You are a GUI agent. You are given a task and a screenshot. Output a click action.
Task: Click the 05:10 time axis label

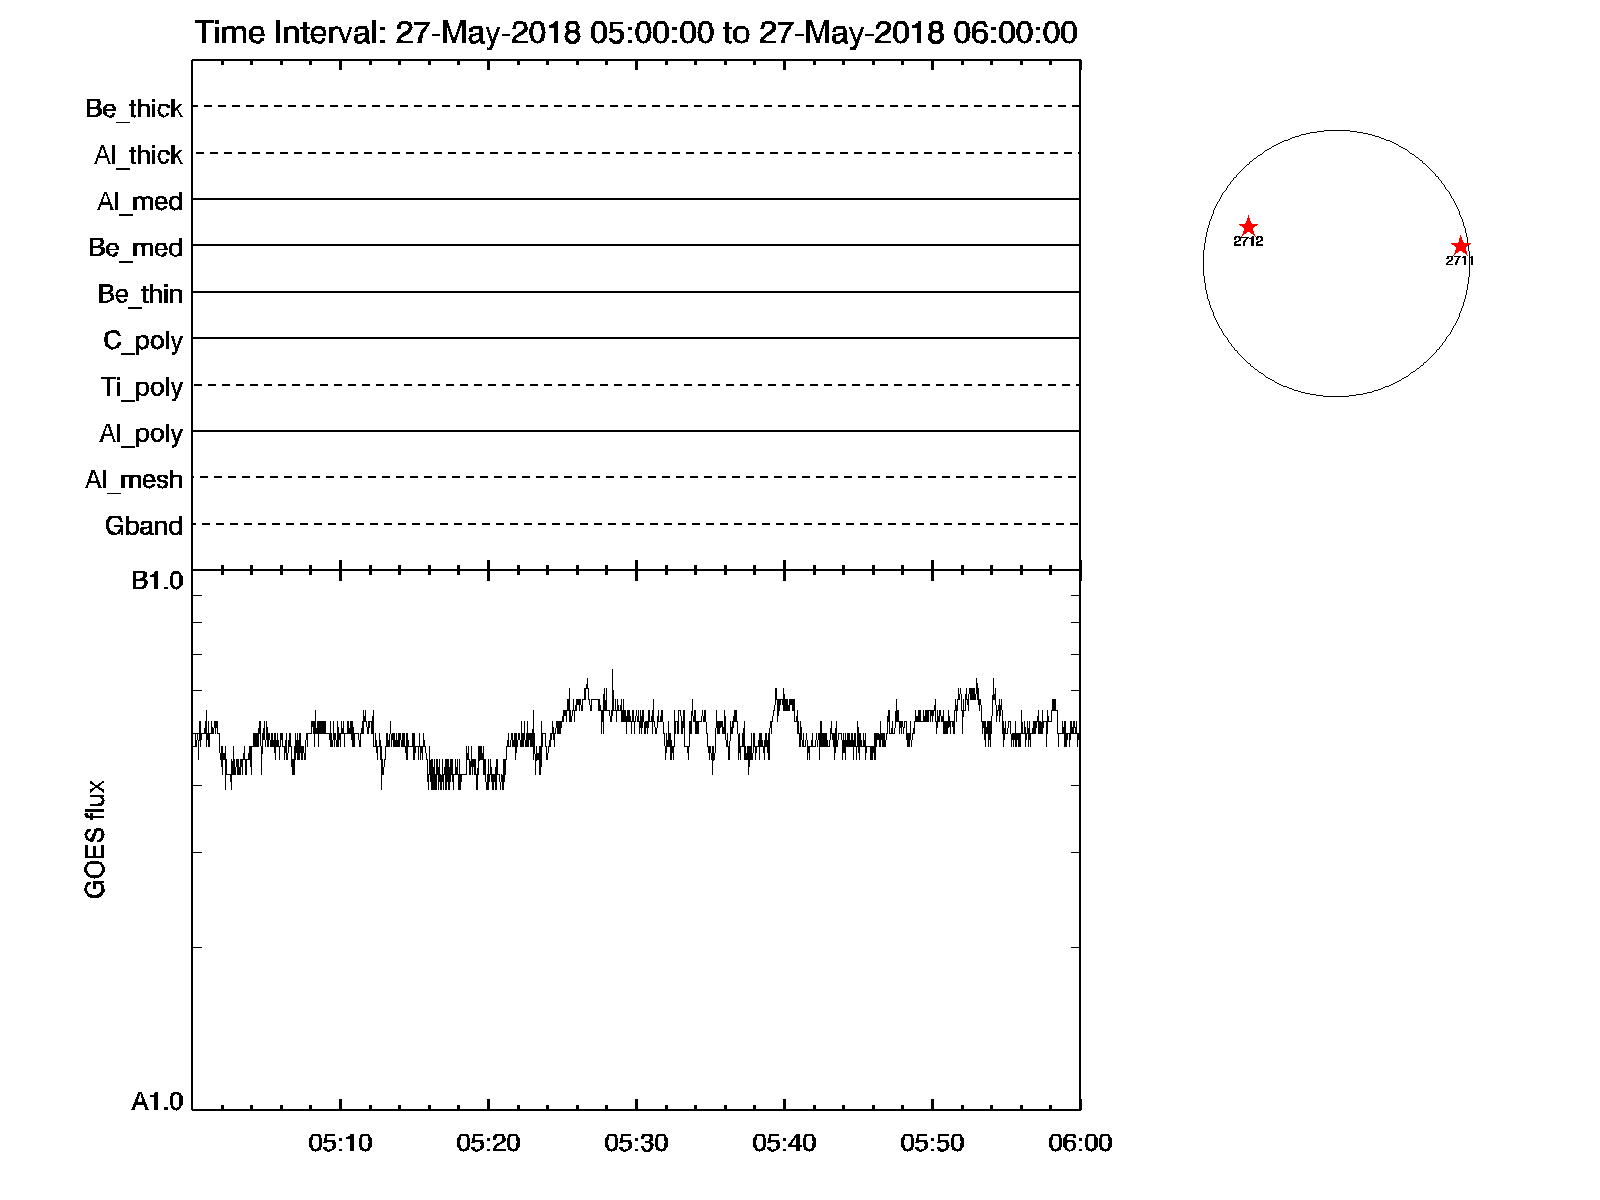(x=340, y=1143)
